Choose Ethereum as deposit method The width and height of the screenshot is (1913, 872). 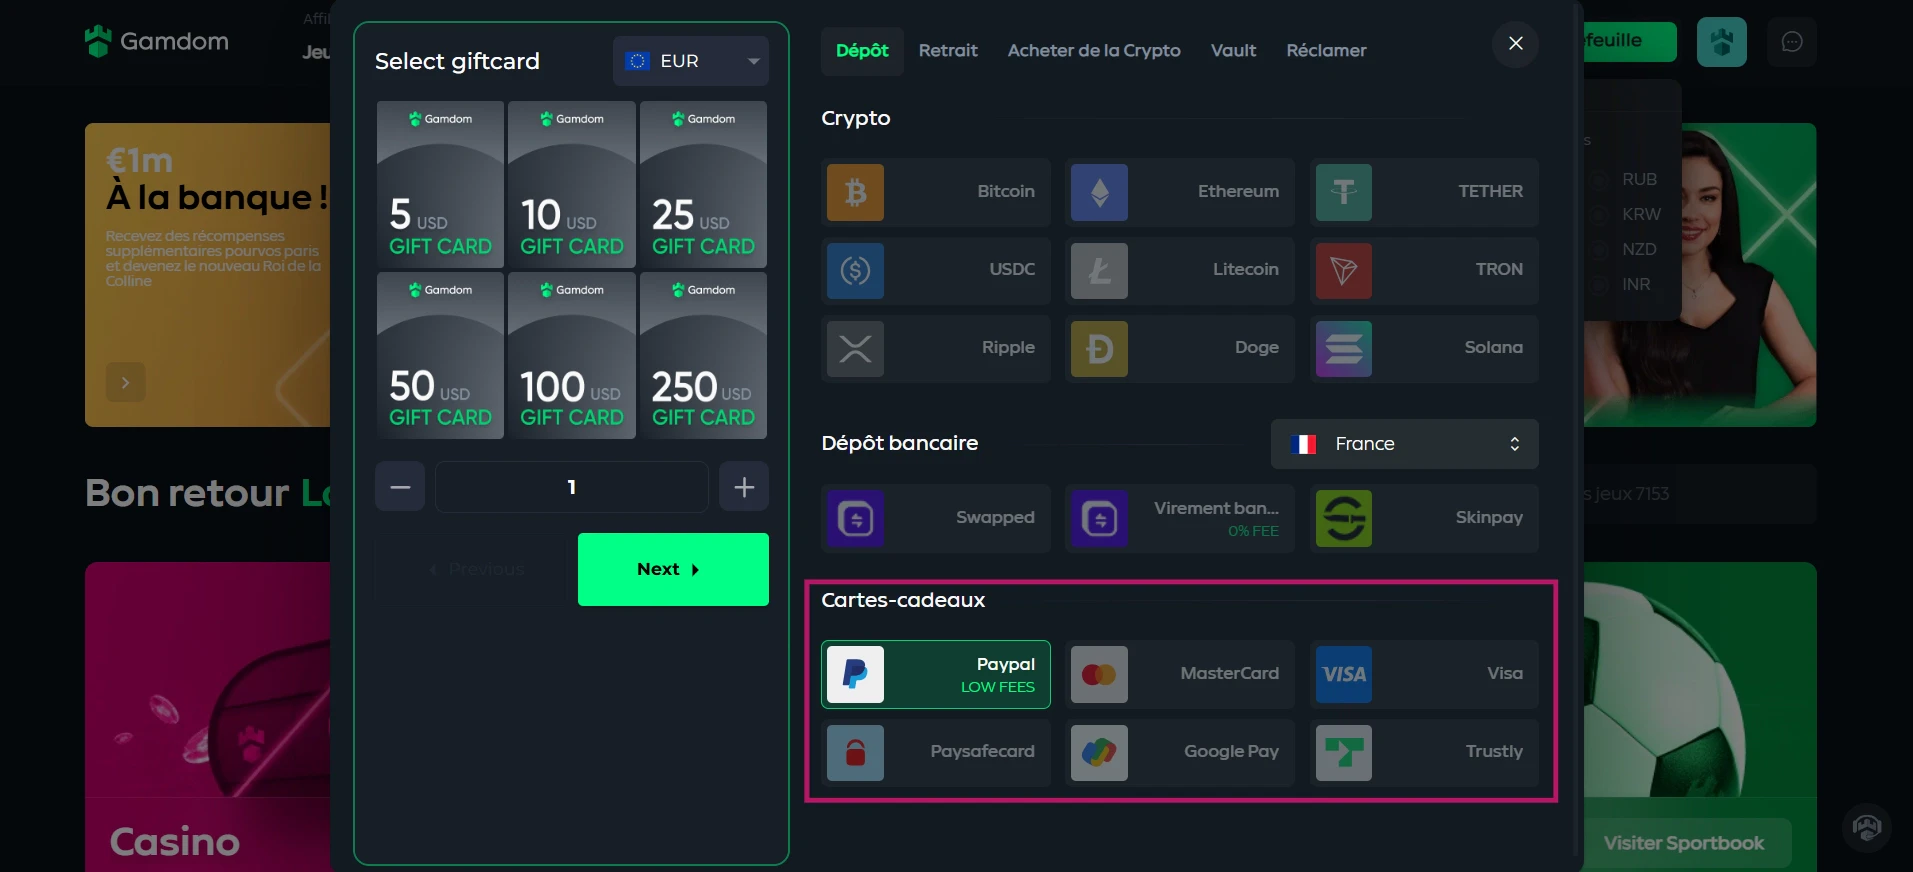(x=1180, y=192)
